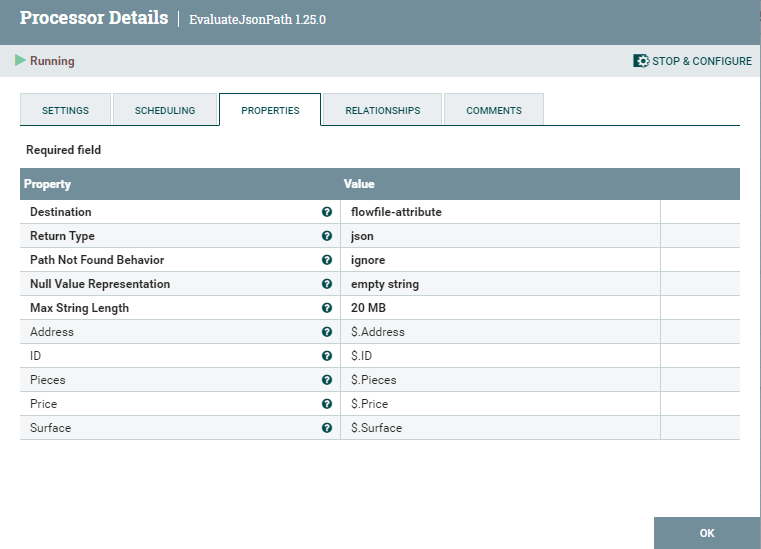Click help icon for Price property
761x549 pixels.
tap(327, 404)
